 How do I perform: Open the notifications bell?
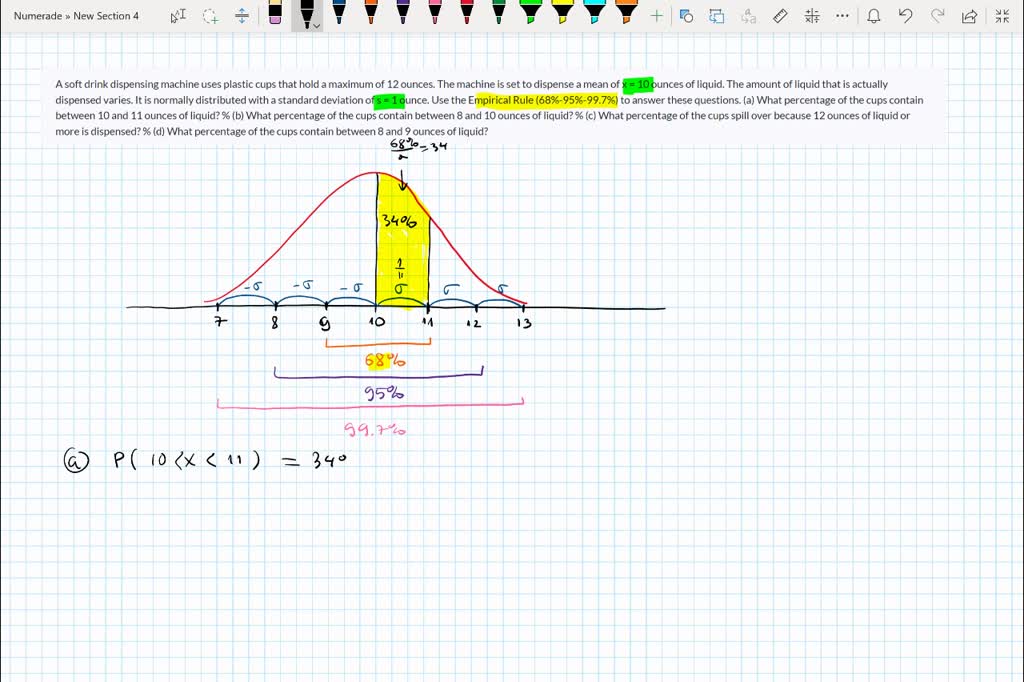point(874,16)
